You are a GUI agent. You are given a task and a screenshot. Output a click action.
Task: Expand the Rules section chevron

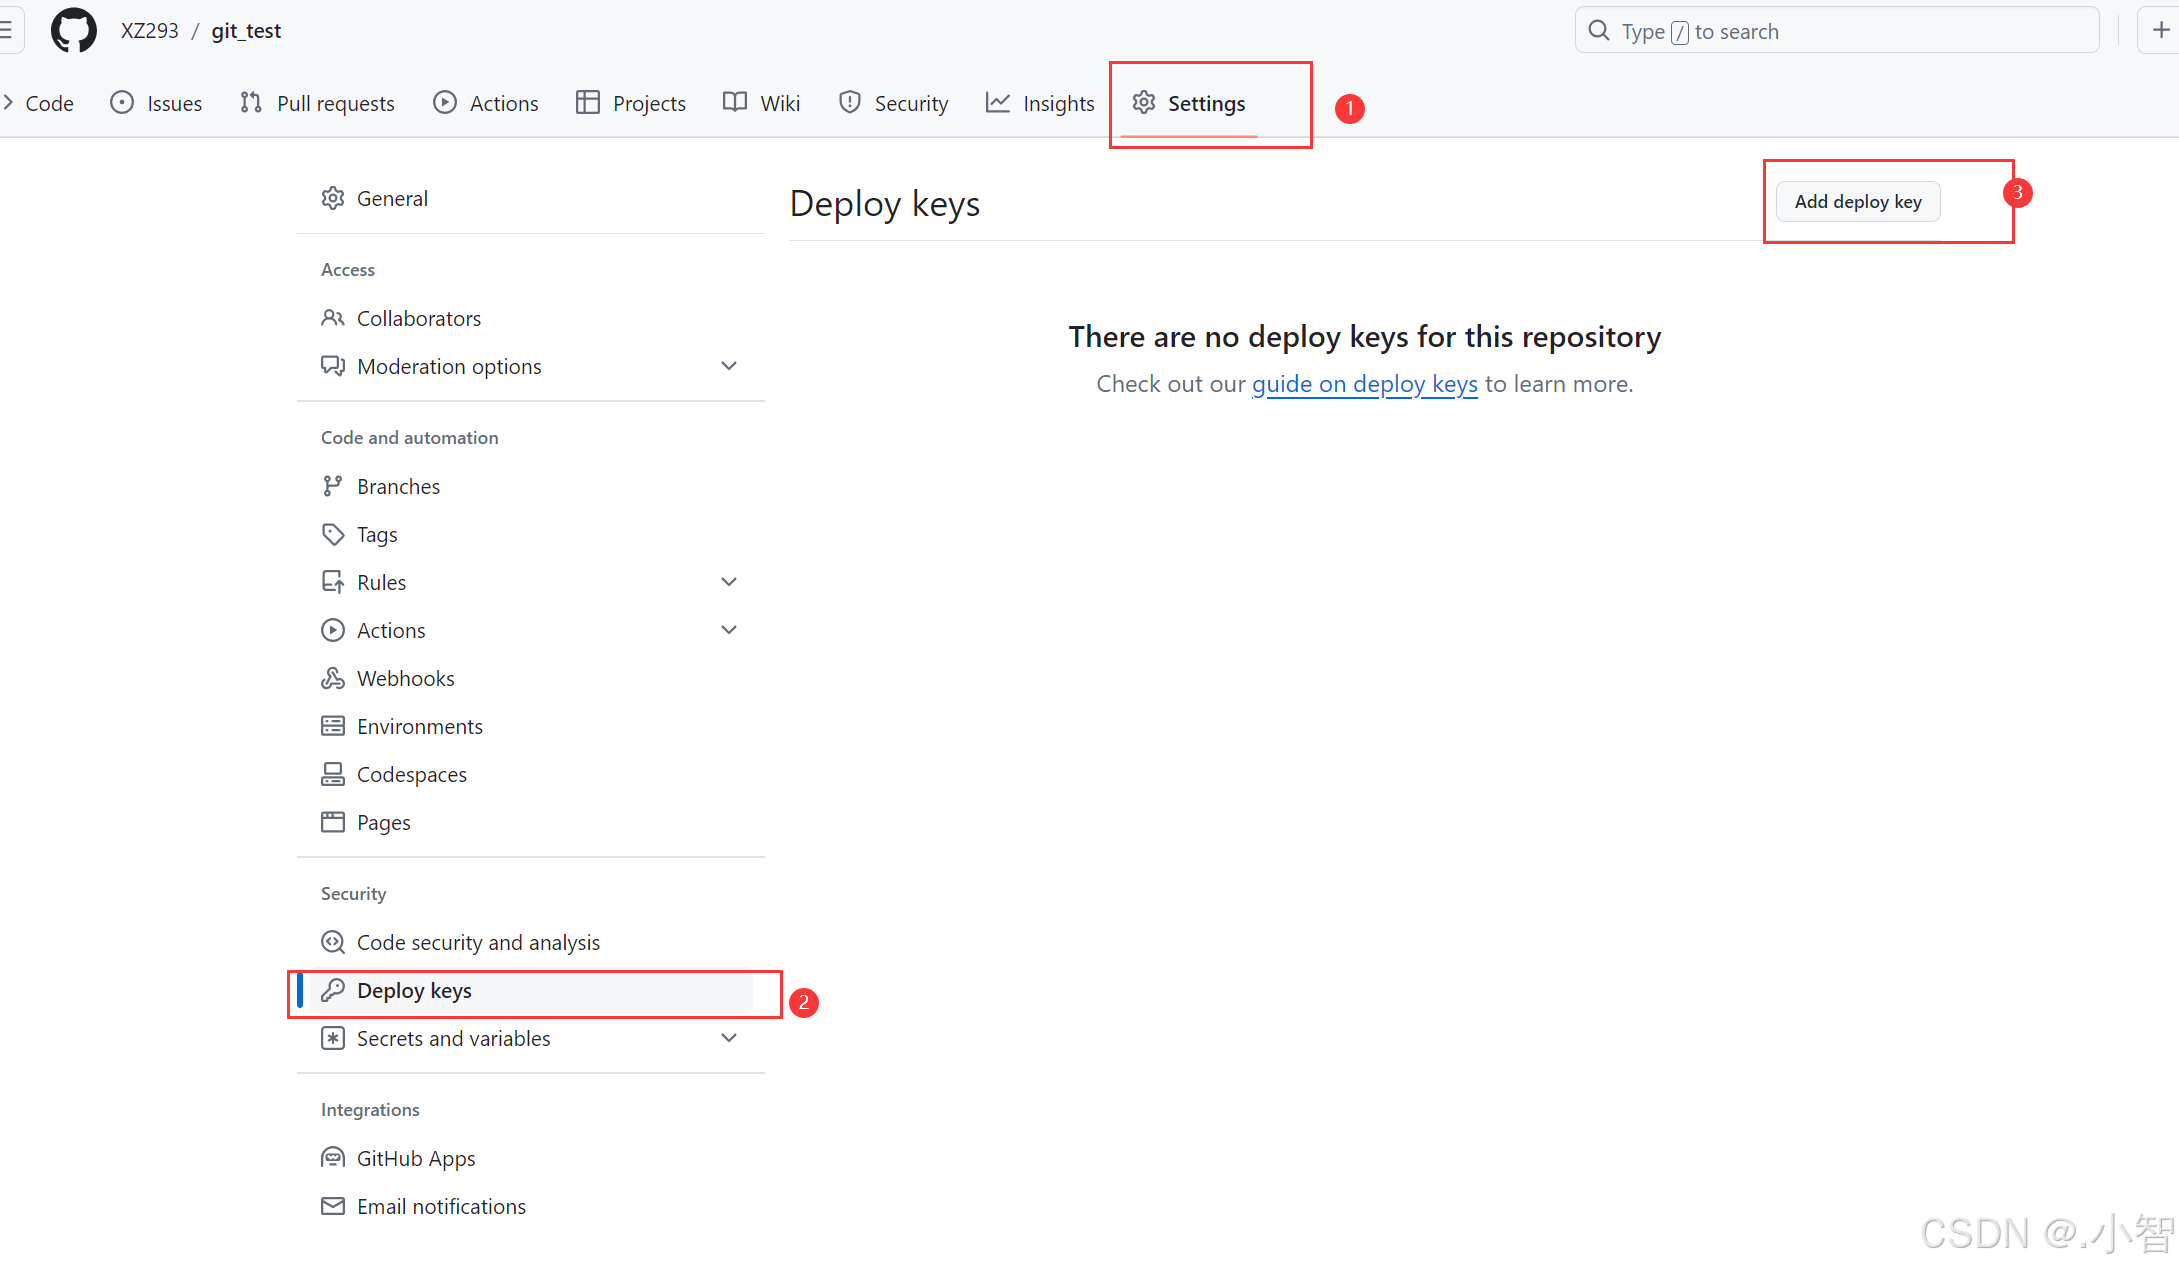coord(729,582)
